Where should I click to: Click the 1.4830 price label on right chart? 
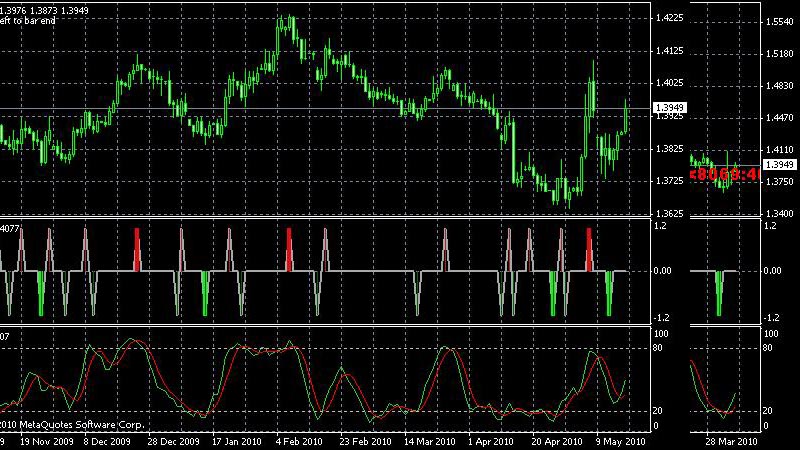point(780,86)
